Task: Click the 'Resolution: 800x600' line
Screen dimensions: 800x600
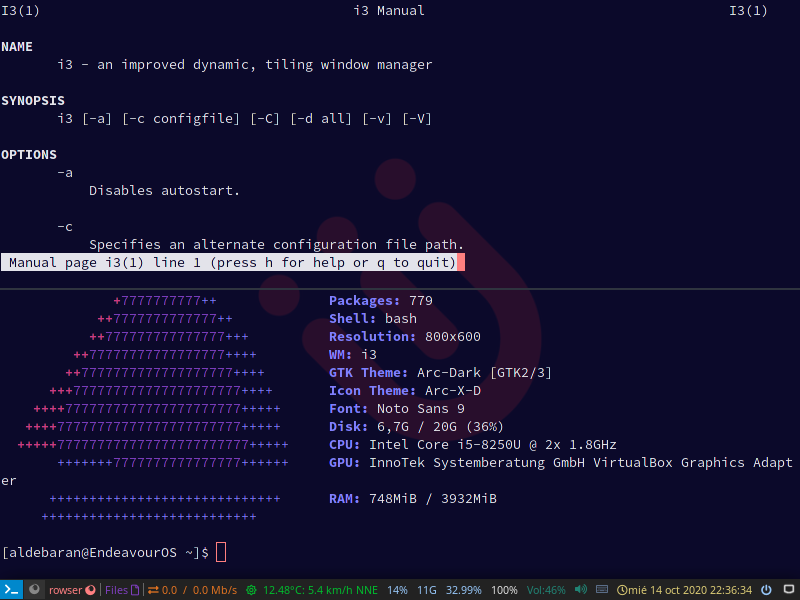Action: (x=405, y=337)
